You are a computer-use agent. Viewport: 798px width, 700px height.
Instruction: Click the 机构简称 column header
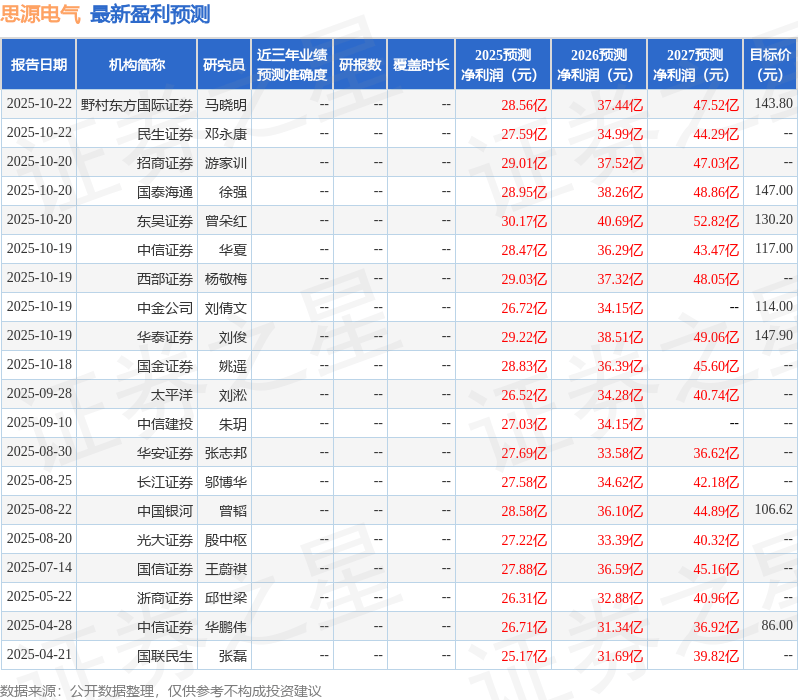(136, 65)
